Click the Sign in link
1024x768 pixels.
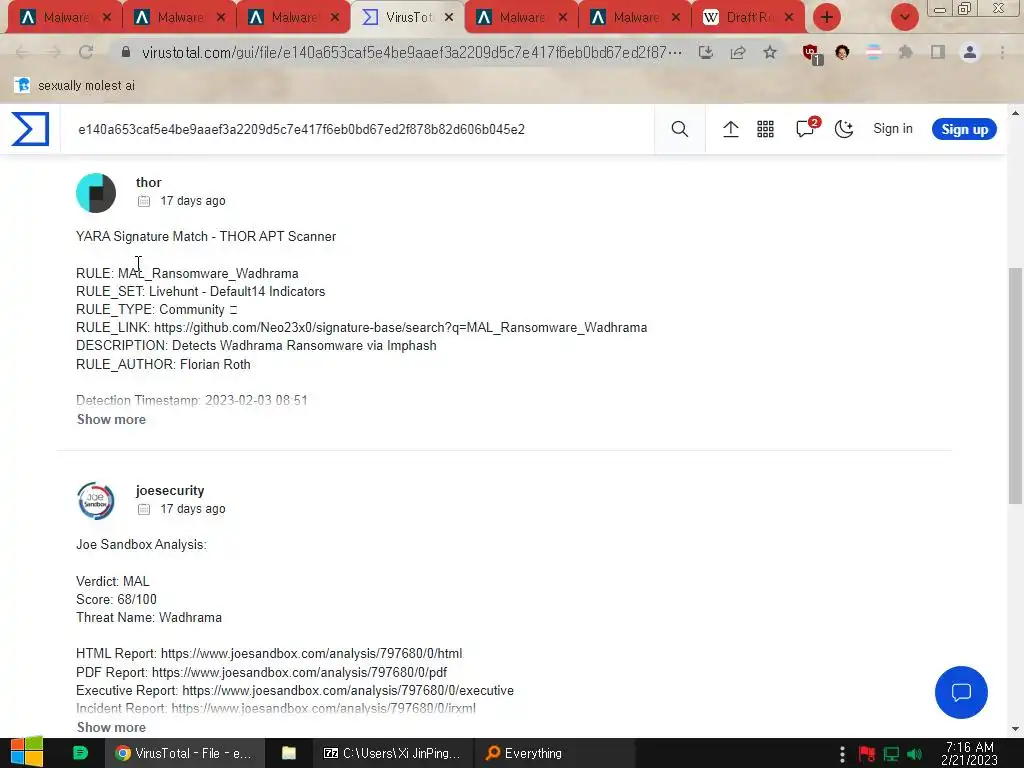[893, 129]
